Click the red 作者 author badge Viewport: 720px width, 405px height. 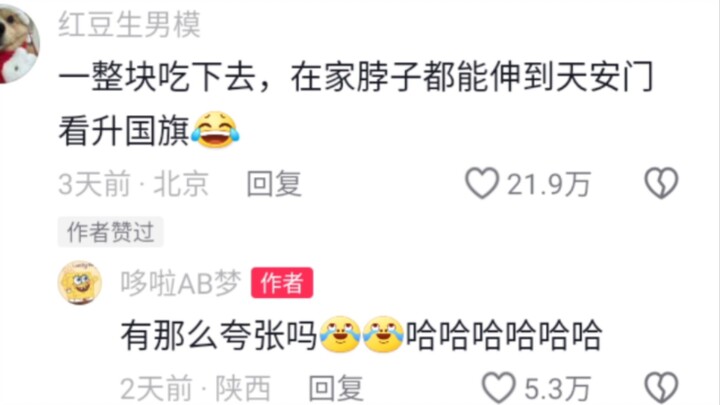coord(282,283)
